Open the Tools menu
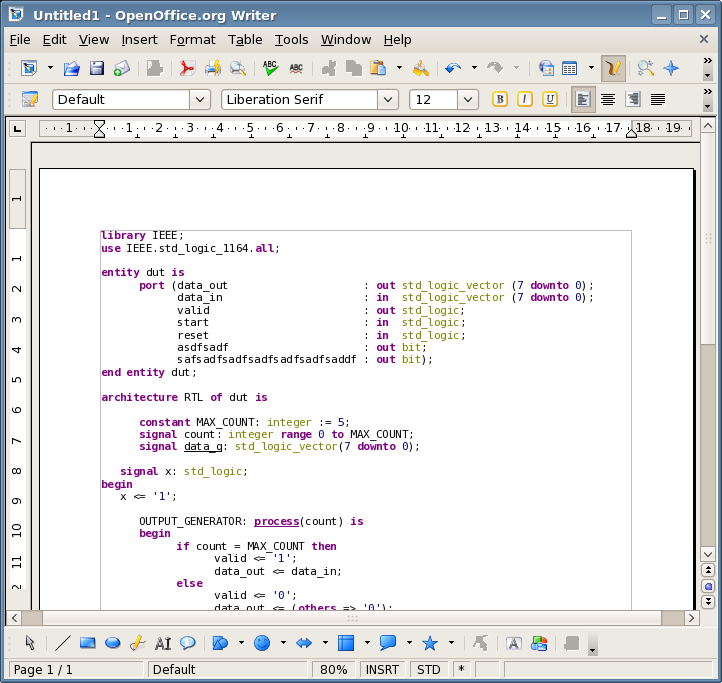 (x=291, y=40)
